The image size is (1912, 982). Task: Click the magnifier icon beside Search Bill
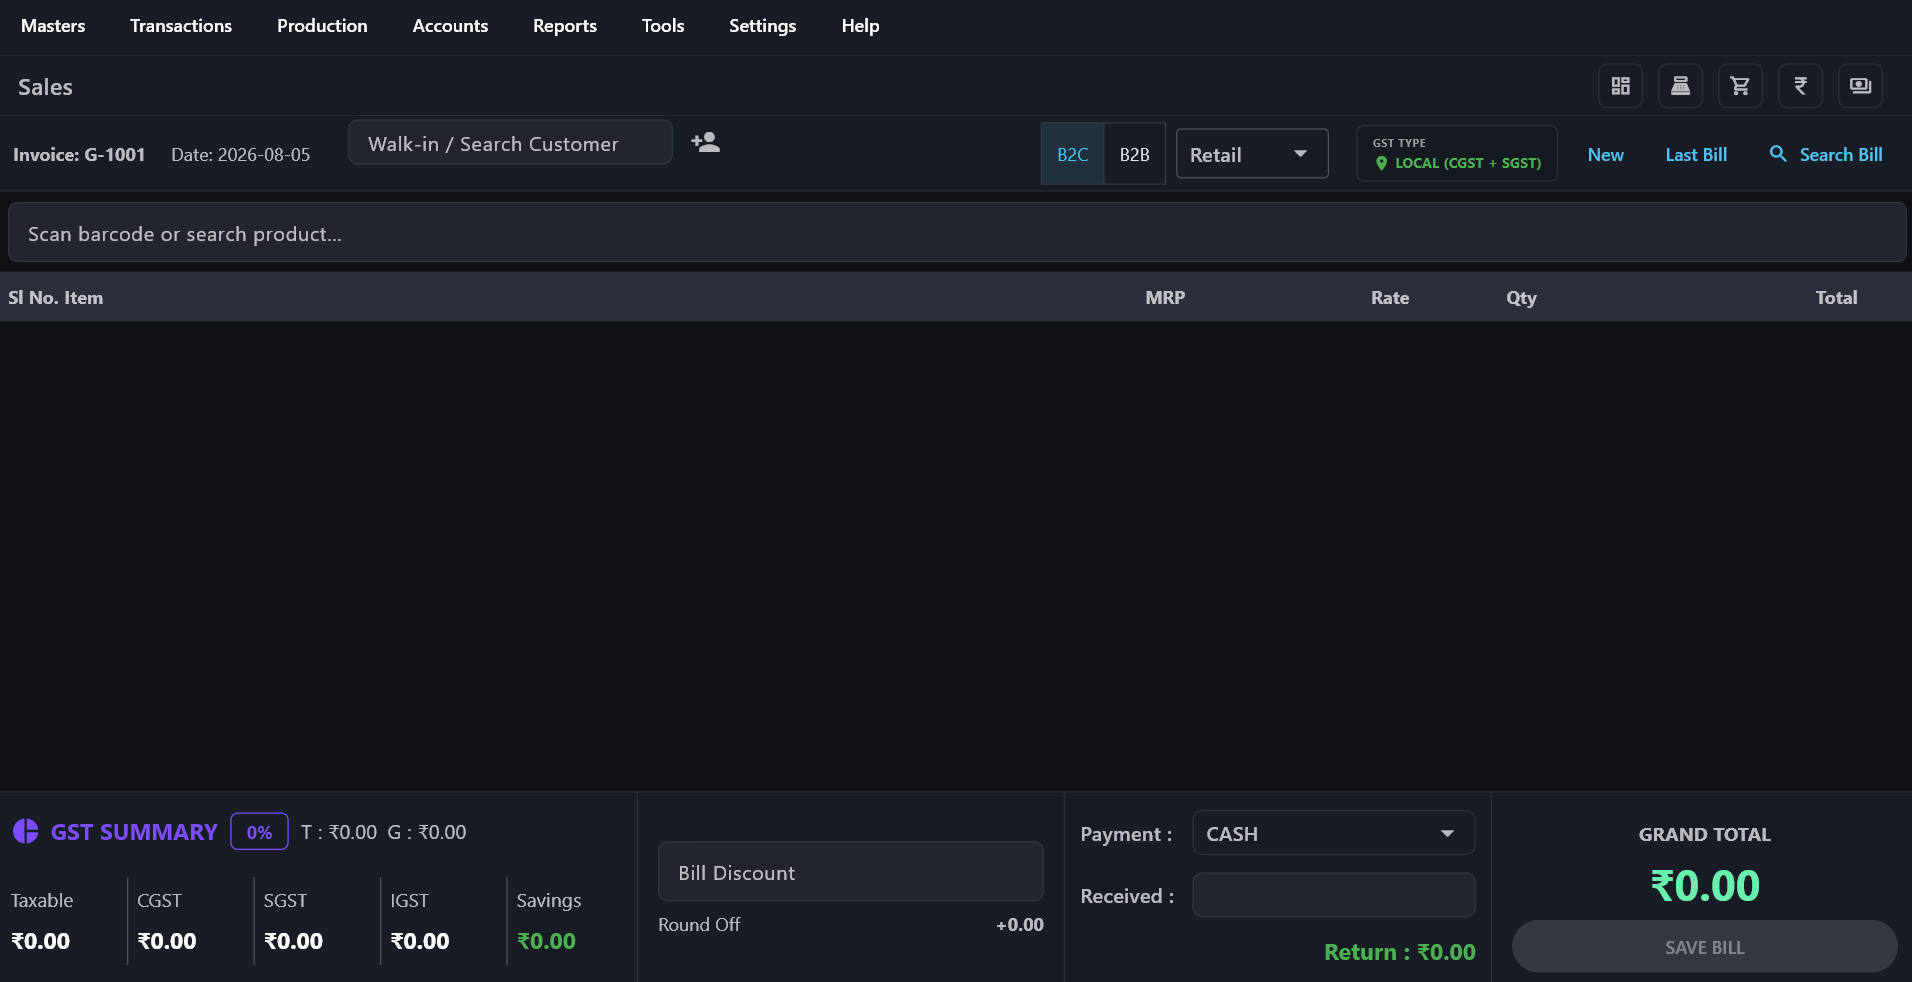pos(1778,154)
